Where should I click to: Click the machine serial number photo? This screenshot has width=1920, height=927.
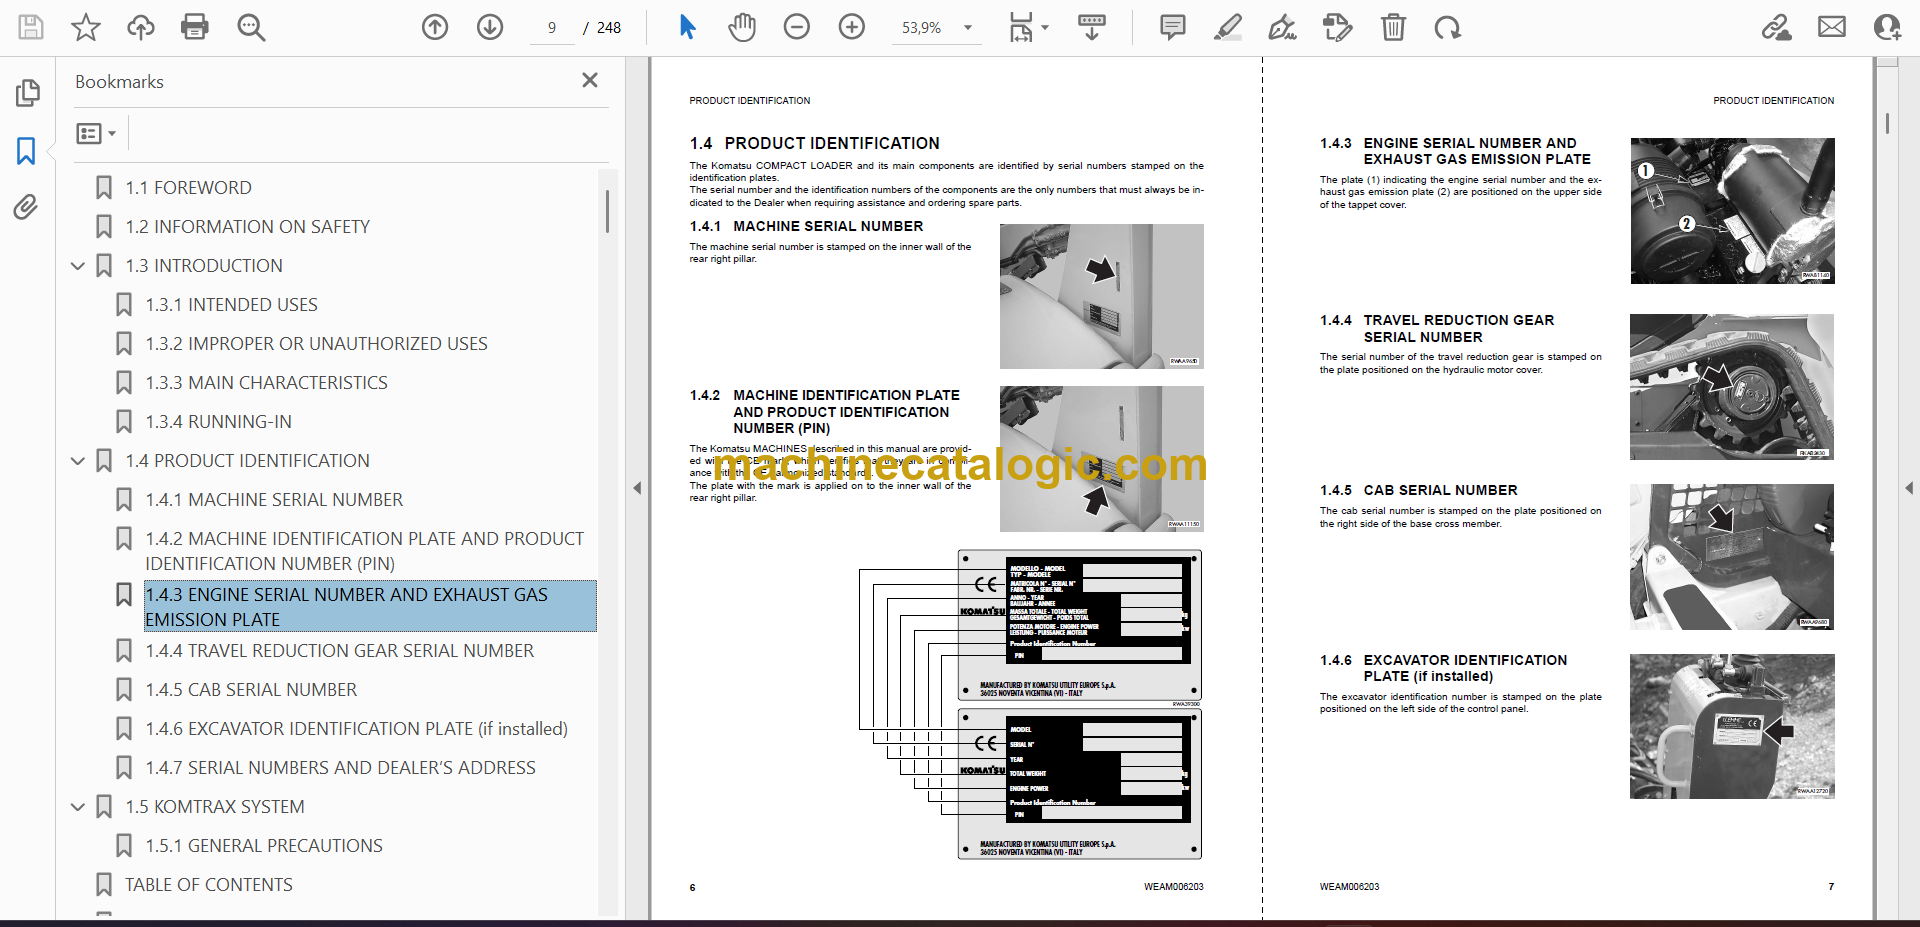pyautogui.click(x=1101, y=296)
